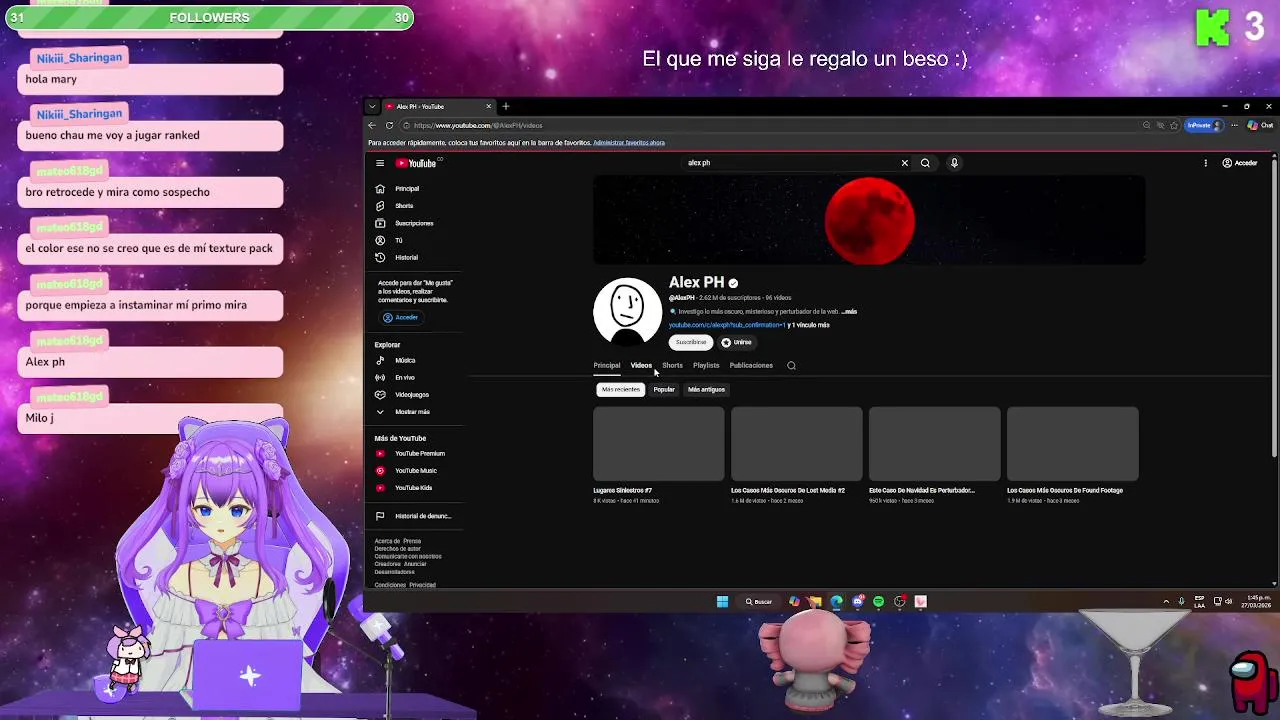
Task: Go back with the browser arrow
Action: point(372,126)
